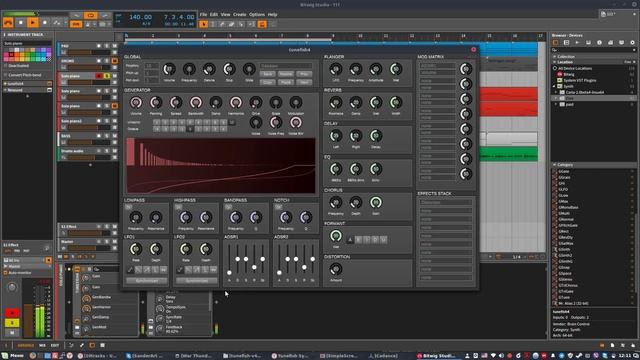Open the desktop Menu button in taskbar

13,356
